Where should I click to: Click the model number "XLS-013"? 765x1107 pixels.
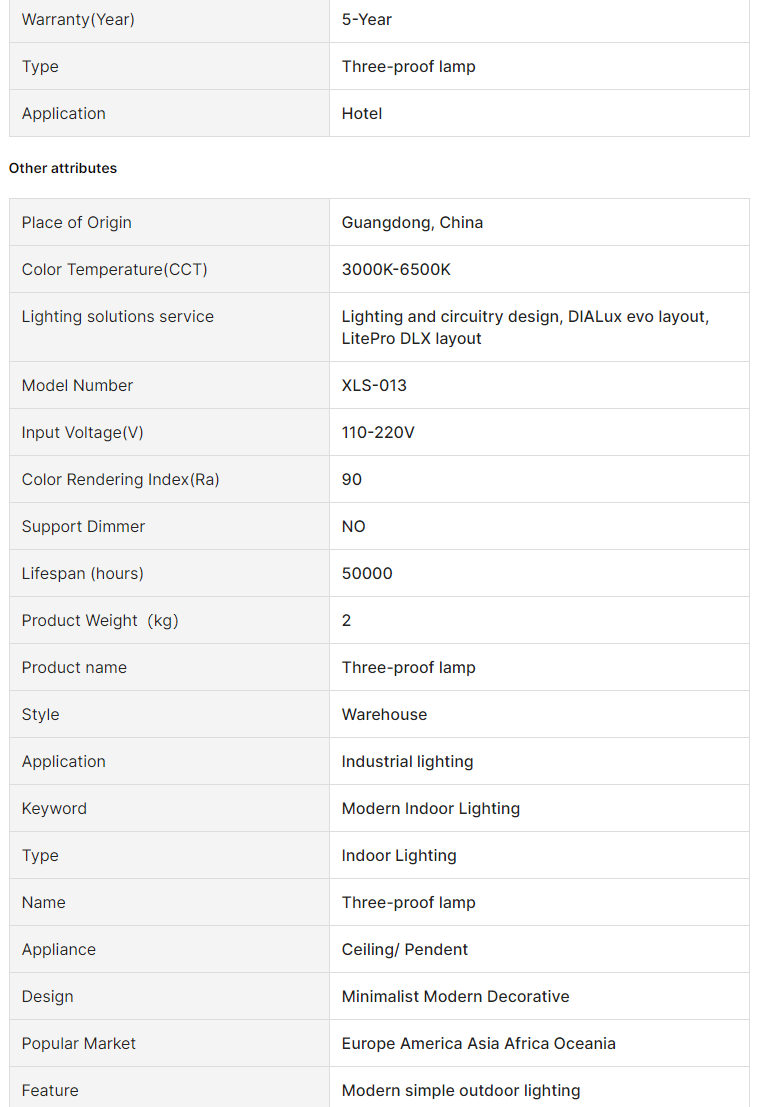(x=374, y=385)
